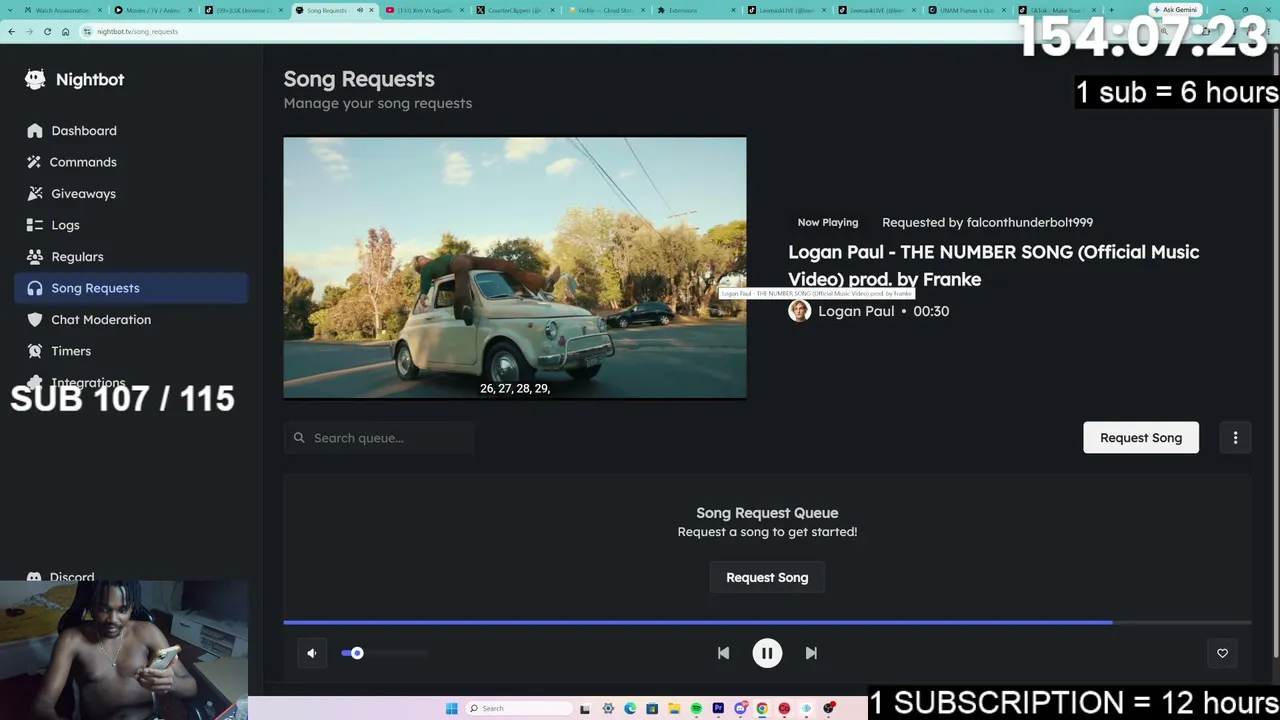Open Chat Moderation settings
This screenshot has width=1280, height=720.
pyautogui.click(x=131, y=320)
